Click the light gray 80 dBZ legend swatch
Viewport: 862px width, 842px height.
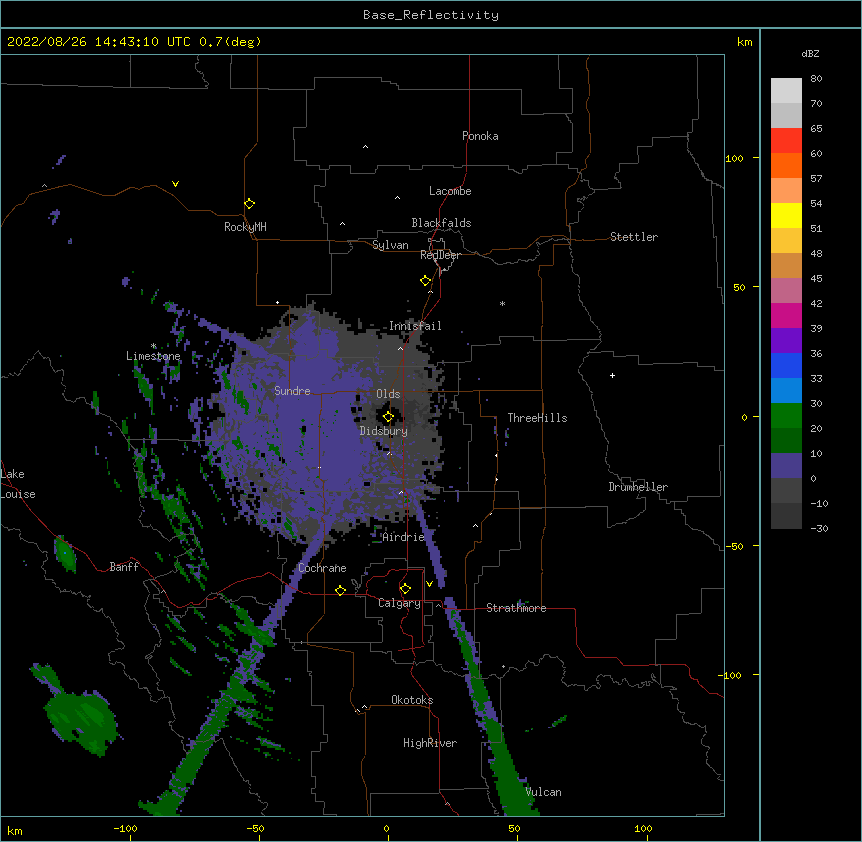coord(786,91)
